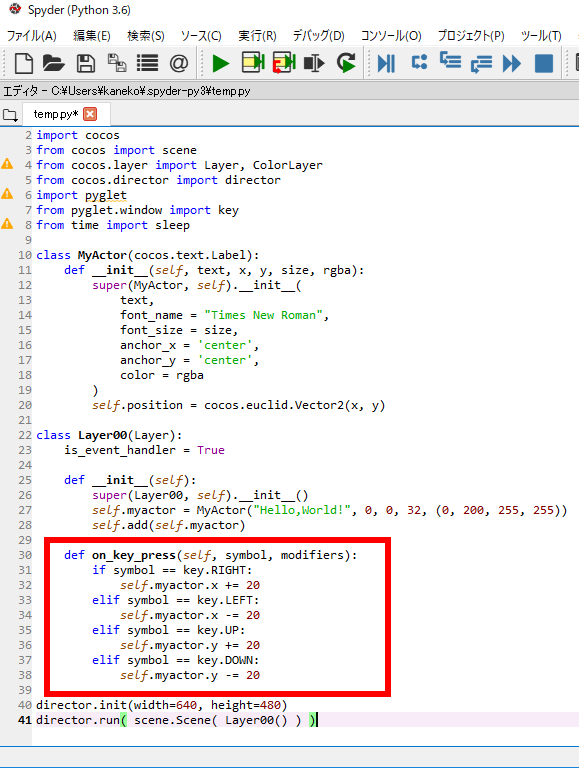Run selection or current line icon
Image resolution: width=579 pixels, height=768 pixels.
tap(314, 63)
